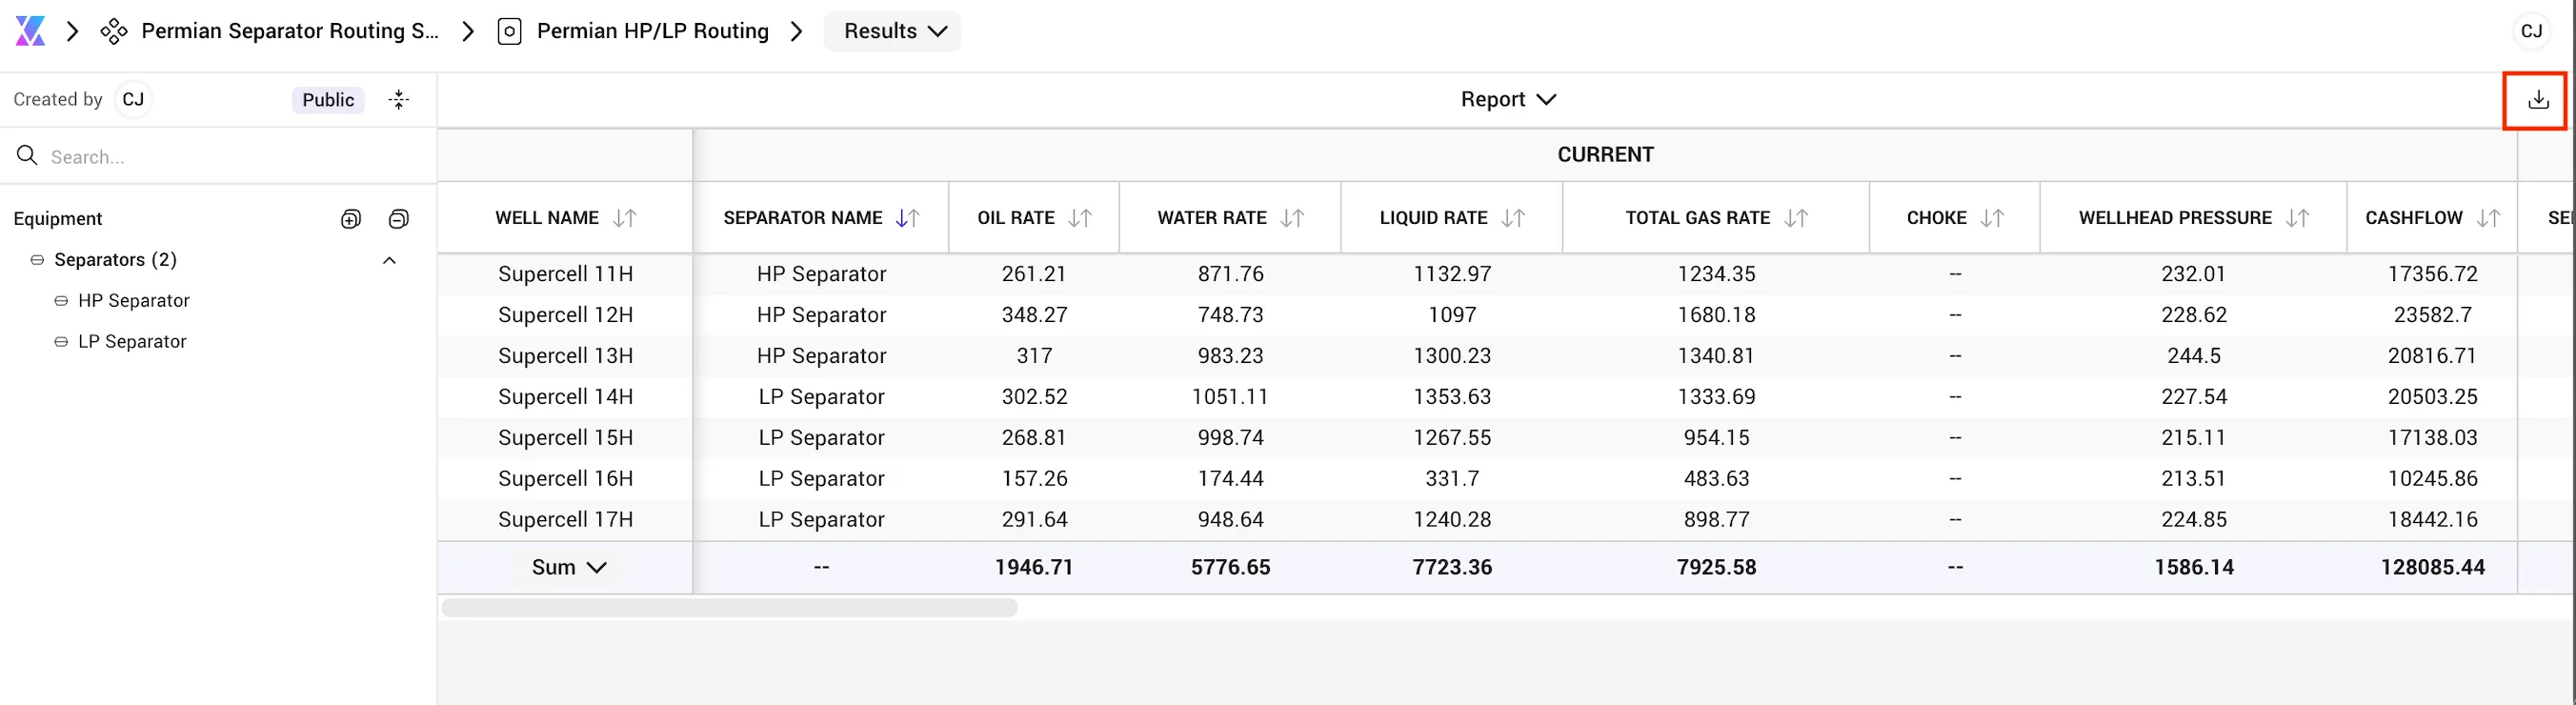
Task: Click the expand all equipment icon
Action: point(351,219)
